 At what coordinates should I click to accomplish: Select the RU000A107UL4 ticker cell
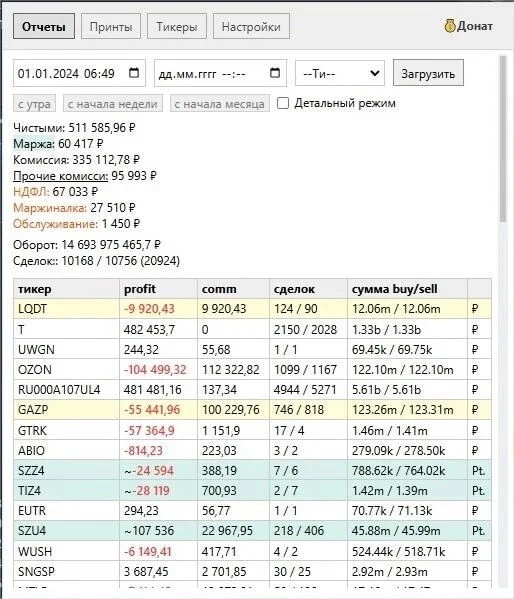click(x=66, y=390)
